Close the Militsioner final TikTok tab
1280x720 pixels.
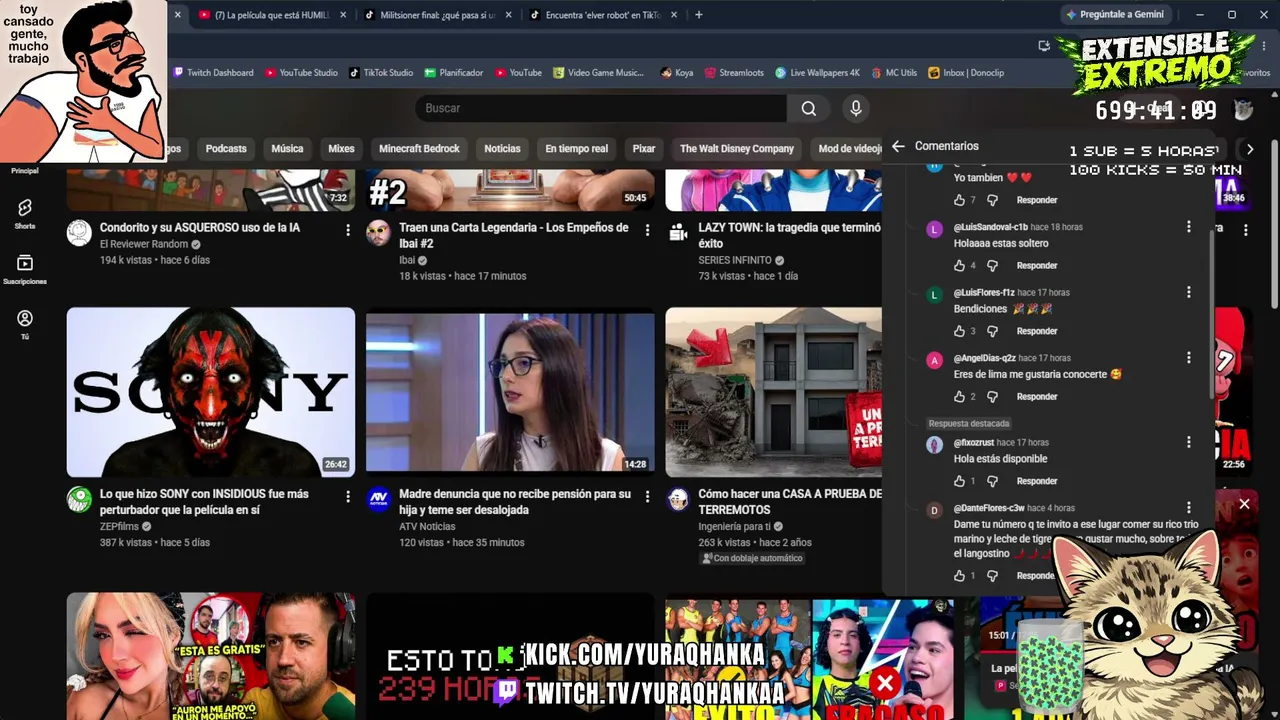(x=509, y=15)
